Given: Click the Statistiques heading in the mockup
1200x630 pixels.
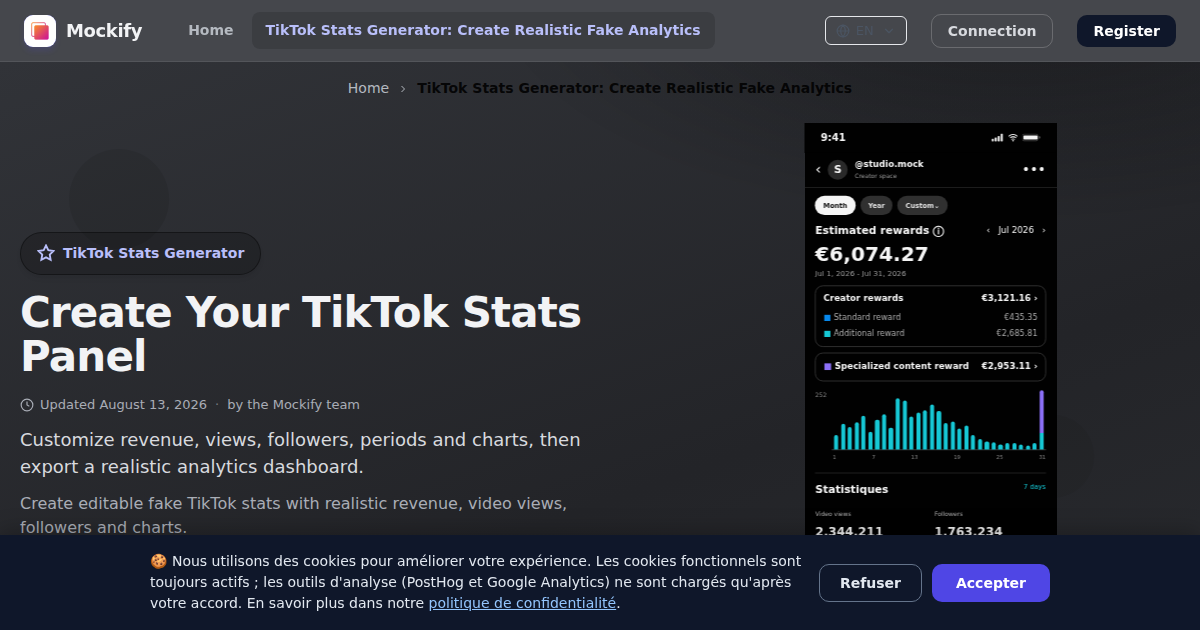Looking at the screenshot, I should (x=851, y=489).
